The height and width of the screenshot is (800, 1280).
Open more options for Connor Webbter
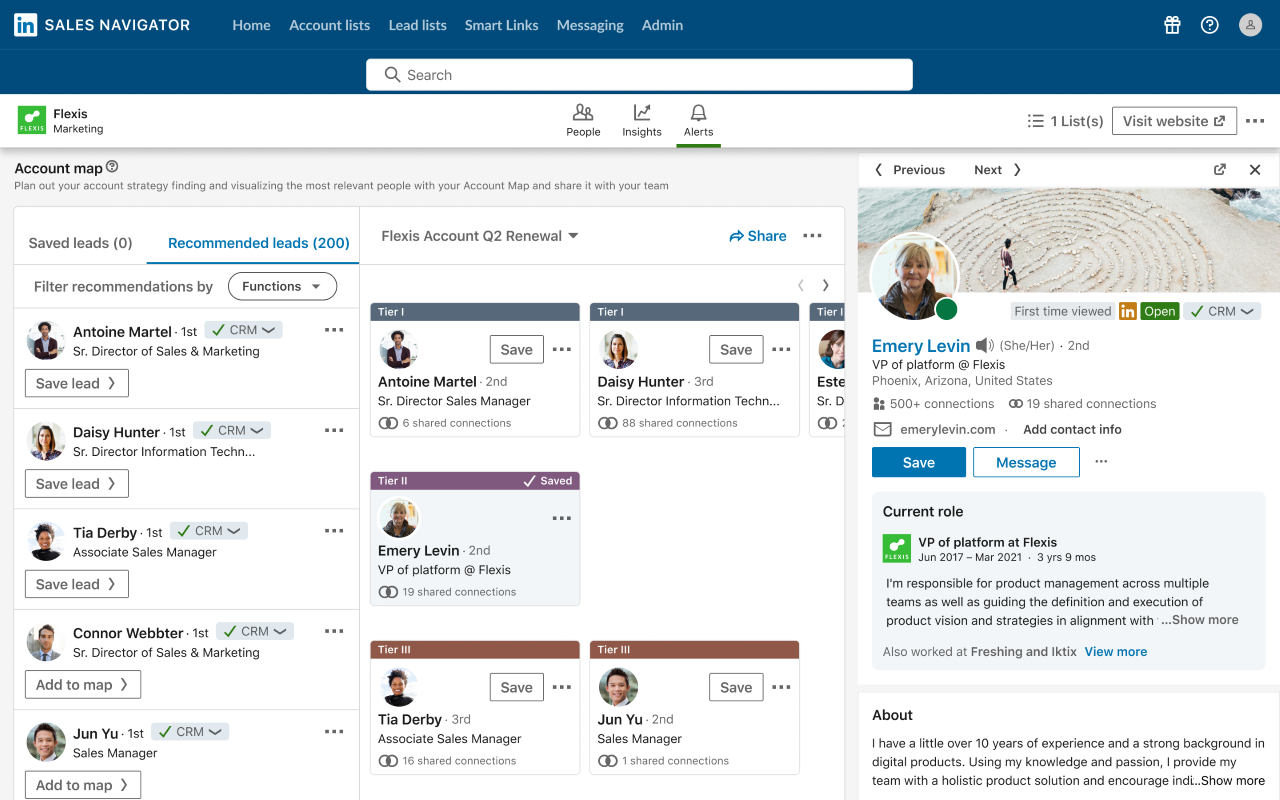(x=334, y=631)
